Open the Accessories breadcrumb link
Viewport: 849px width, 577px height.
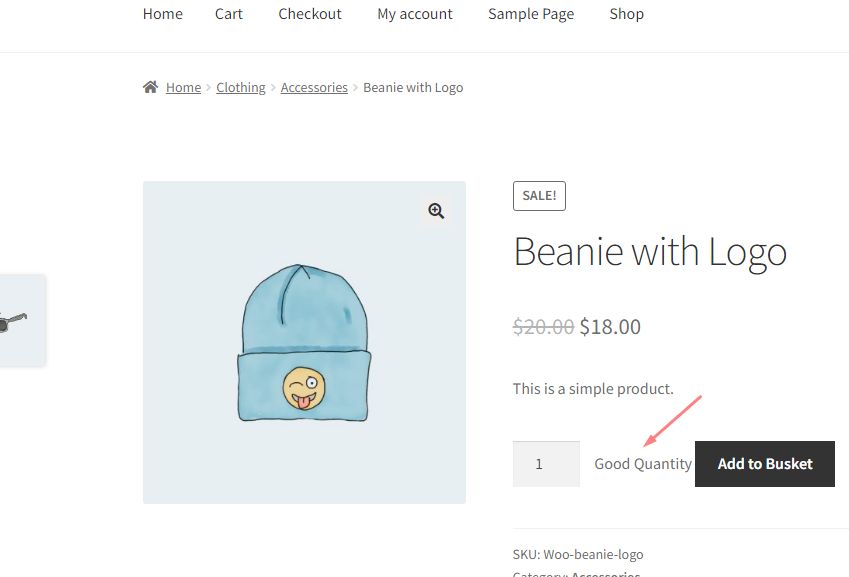pyautogui.click(x=314, y=88)
